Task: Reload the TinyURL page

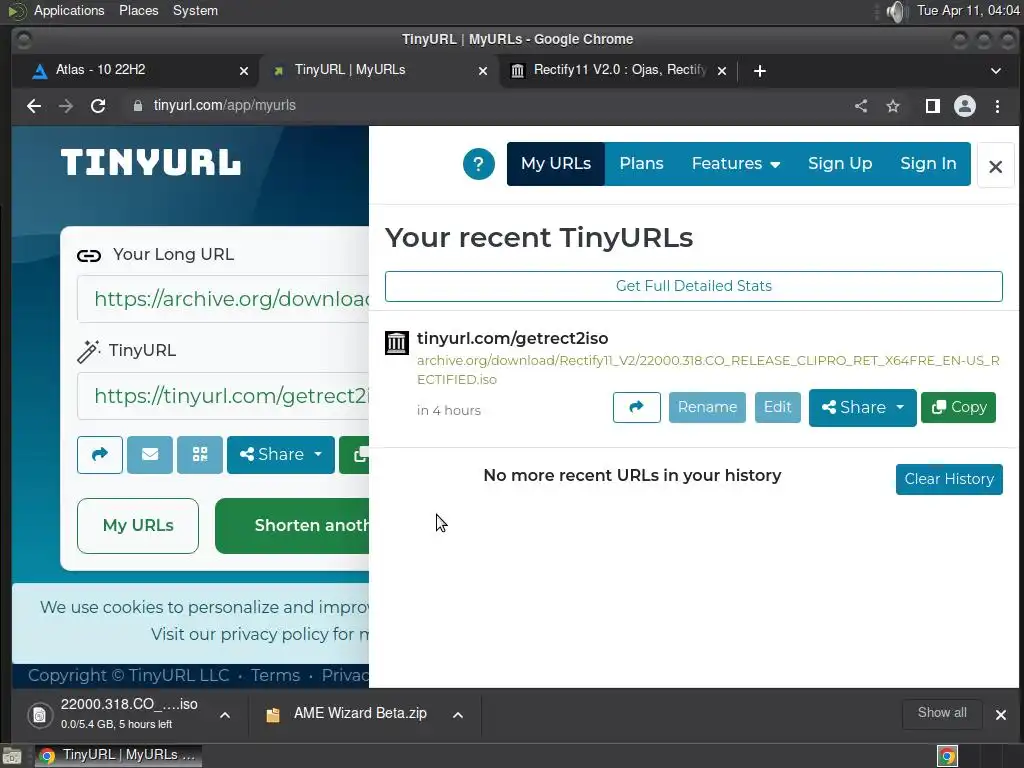Action: tap(98, 106)
